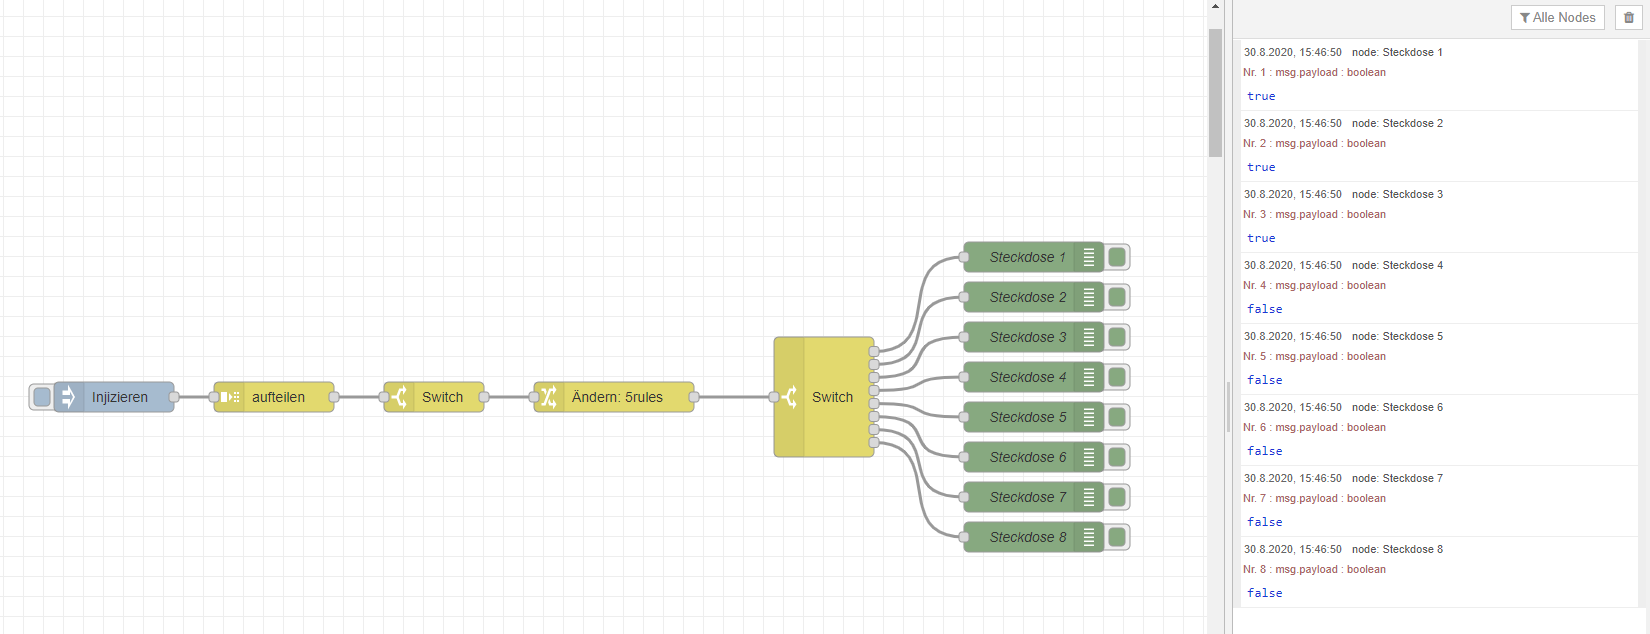Image resolution: width=1650 pixels, height=634 pixels.
Task: Click the false value of message Nr. 8
Action: pos(1264,593)
